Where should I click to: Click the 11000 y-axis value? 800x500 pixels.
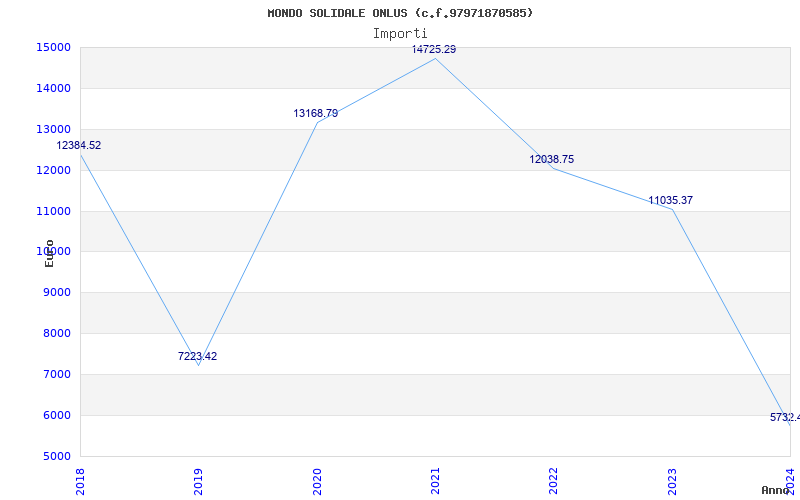[54, 211]
